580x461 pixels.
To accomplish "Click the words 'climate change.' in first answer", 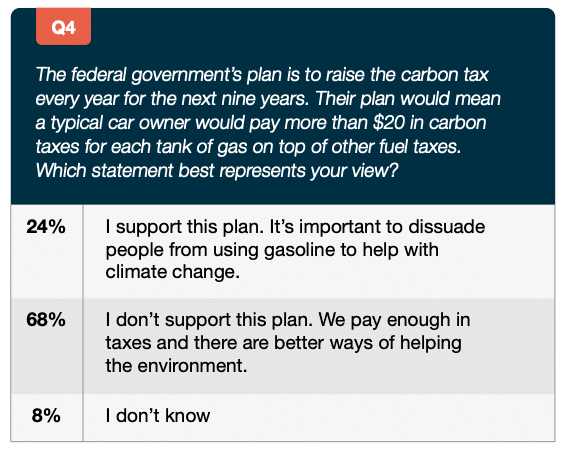I will point(172,272).
